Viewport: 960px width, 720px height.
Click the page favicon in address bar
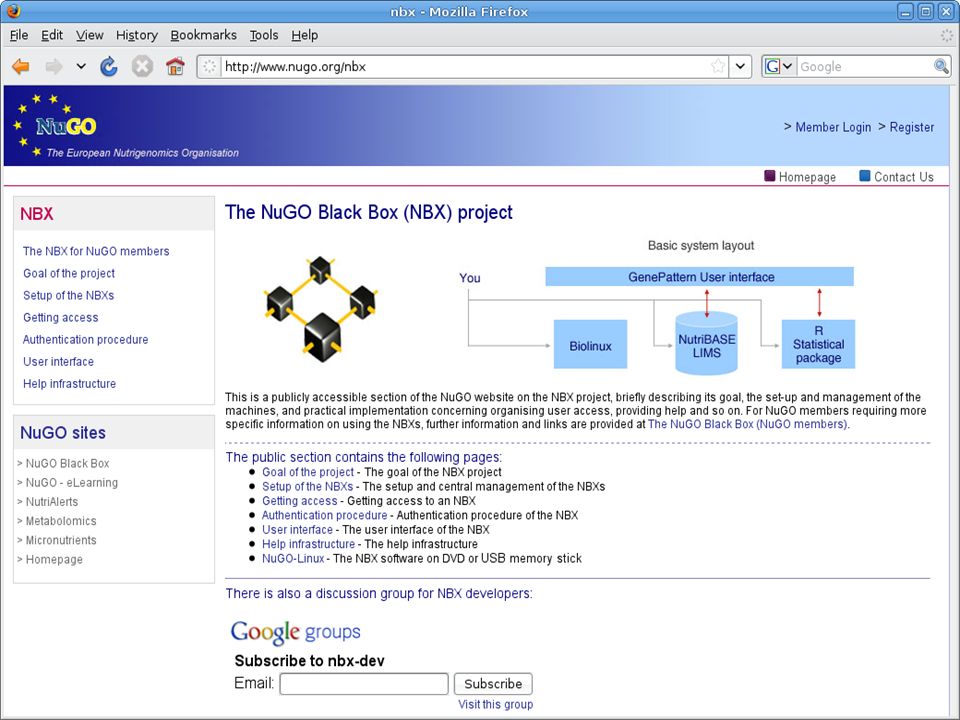(209, 66)
